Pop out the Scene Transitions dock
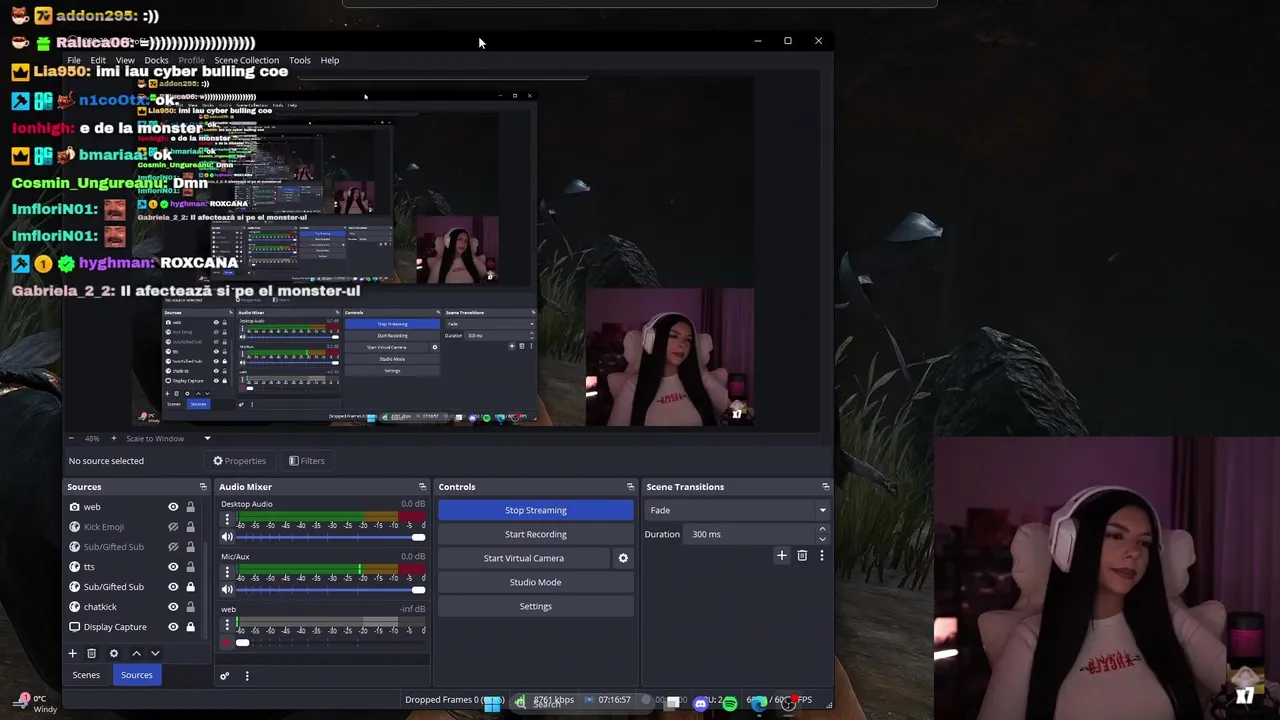1280x720 pixels. tap(825, 487)
